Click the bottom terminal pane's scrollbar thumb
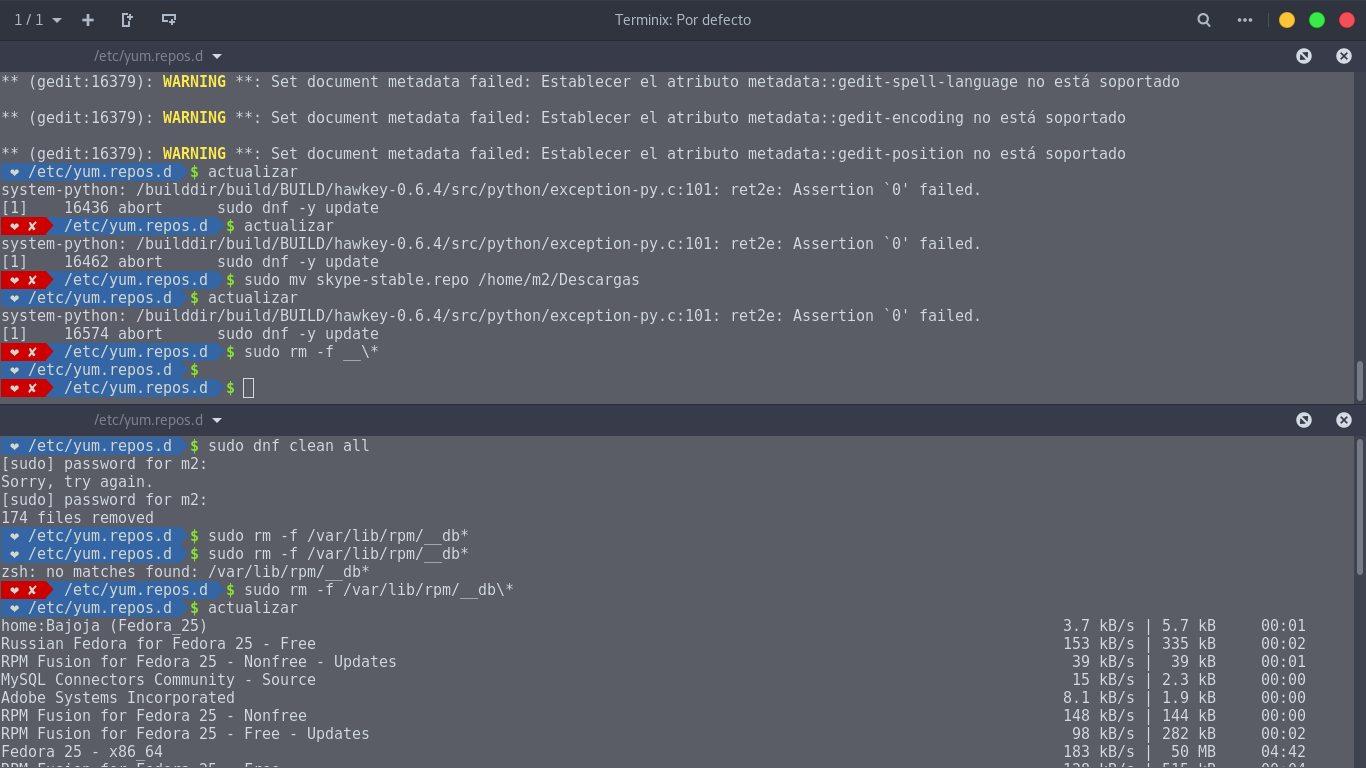This screenshot has width=1366, height=768. click(x=1360, y=505)
